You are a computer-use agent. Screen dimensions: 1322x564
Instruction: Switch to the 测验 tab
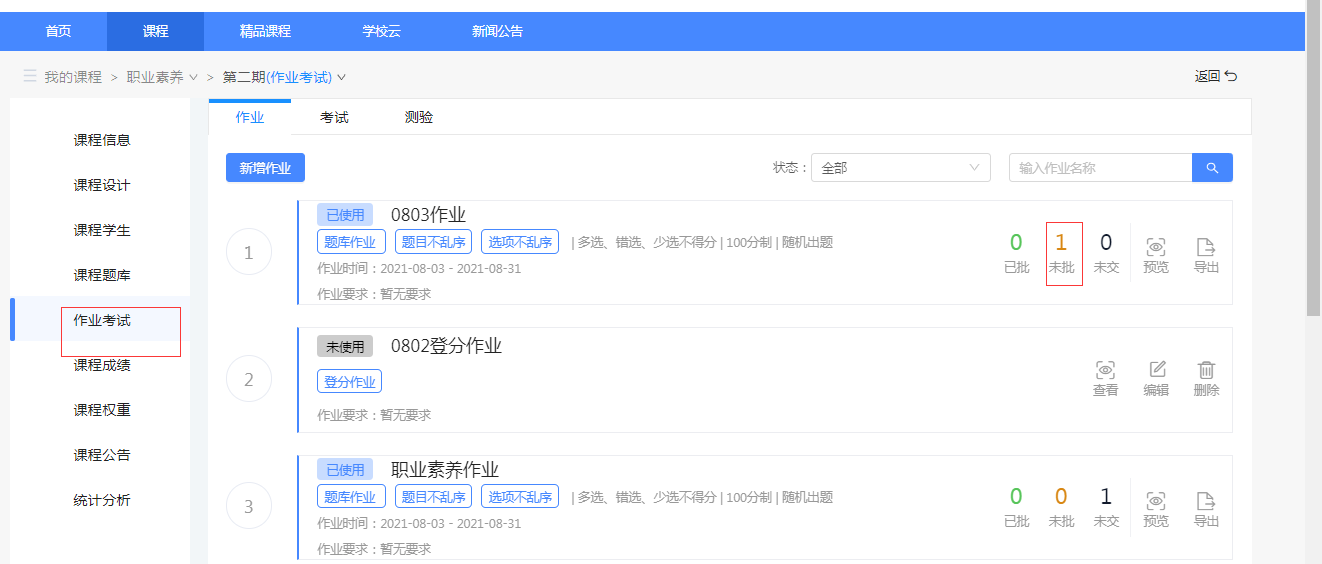click(419, 117)
